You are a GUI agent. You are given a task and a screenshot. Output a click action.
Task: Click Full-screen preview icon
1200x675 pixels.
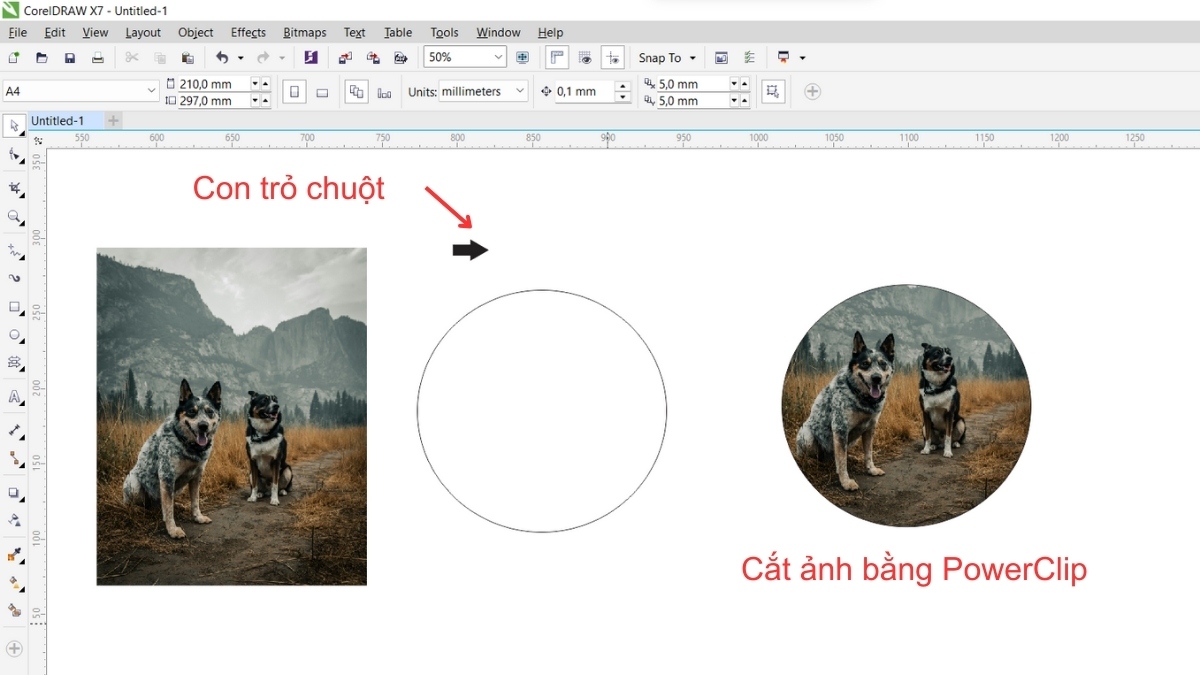[x=522, y=58]
